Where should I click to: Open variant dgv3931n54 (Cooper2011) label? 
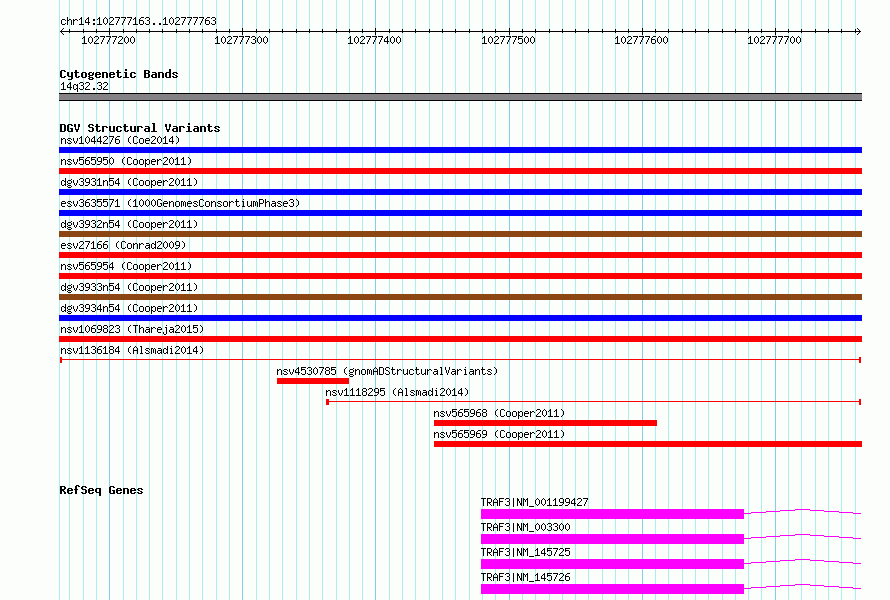coord(129,182)
